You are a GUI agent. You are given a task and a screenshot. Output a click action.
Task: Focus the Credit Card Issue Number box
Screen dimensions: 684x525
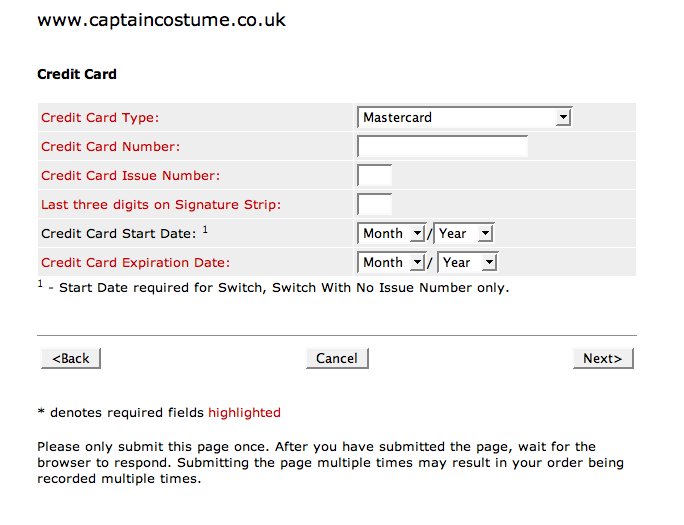[374, 176]
